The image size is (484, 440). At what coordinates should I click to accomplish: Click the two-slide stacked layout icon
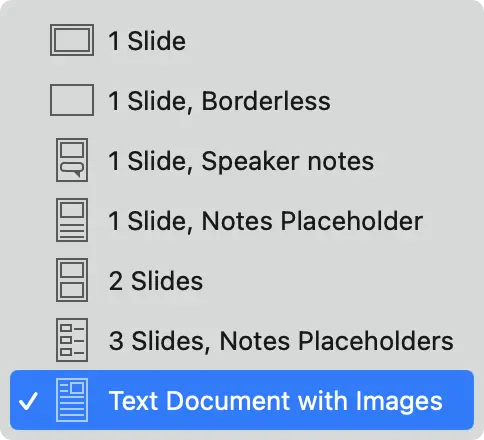(x=72, y=280)
